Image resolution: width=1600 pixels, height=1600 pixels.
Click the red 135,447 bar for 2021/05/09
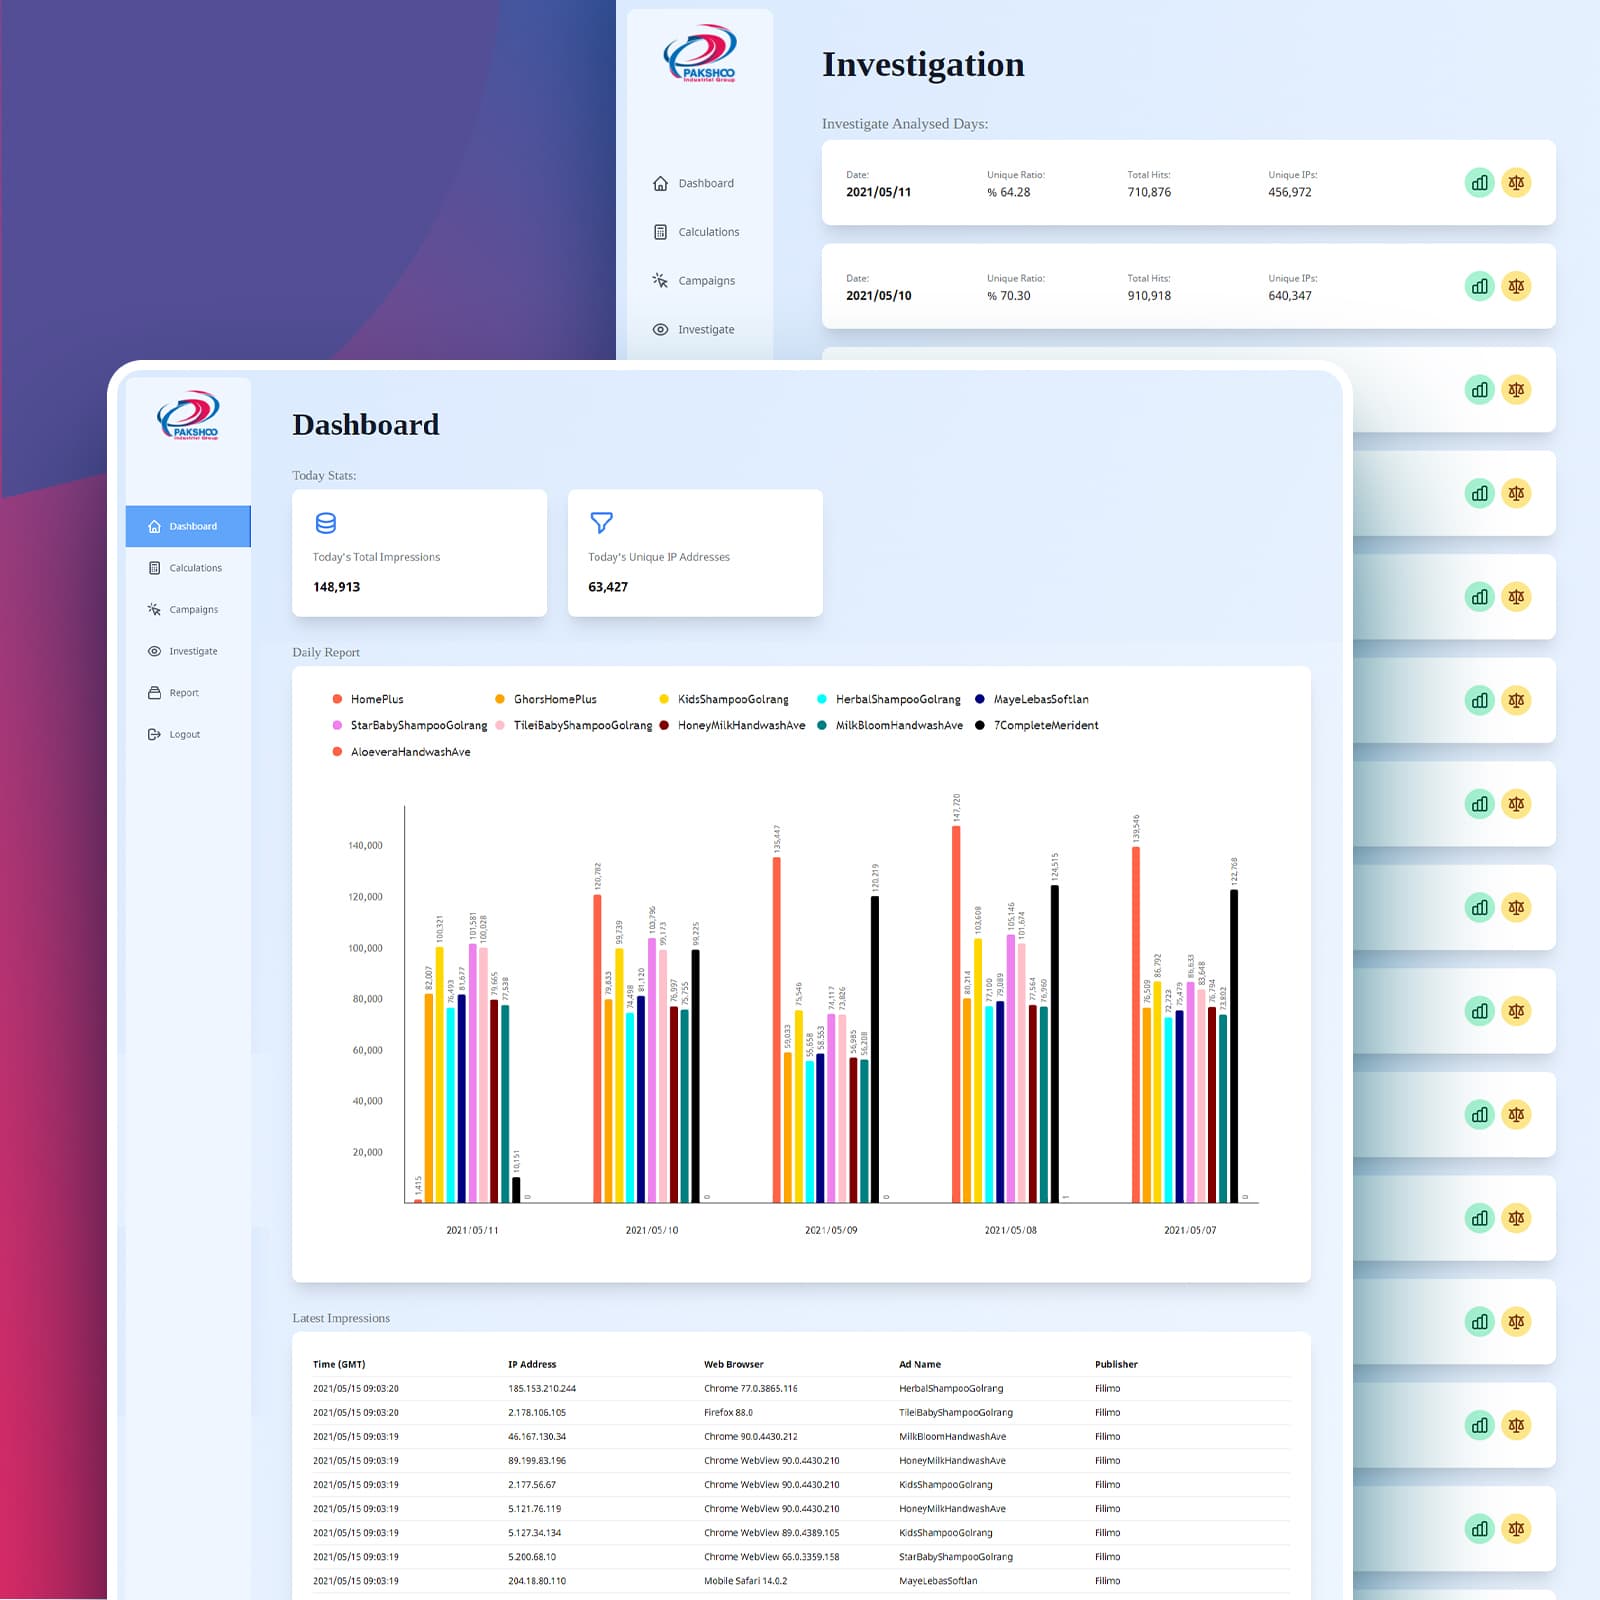point(777,1029)
